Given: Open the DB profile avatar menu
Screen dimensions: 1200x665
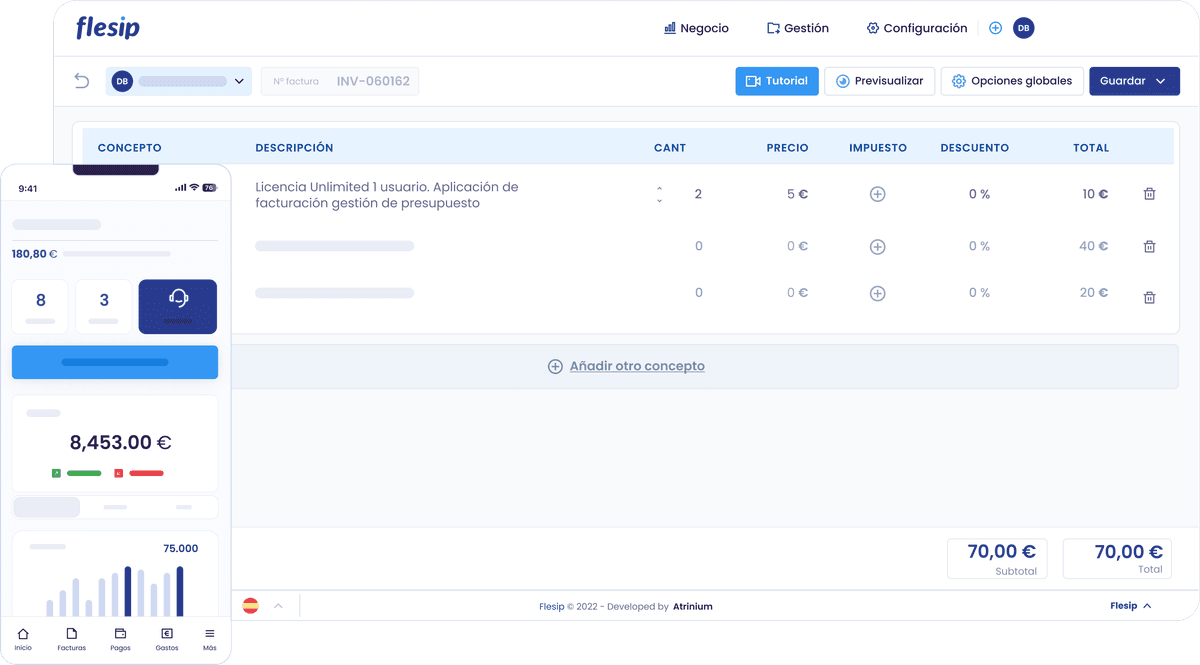Looking at the screenshot, I should [1026, 28].
